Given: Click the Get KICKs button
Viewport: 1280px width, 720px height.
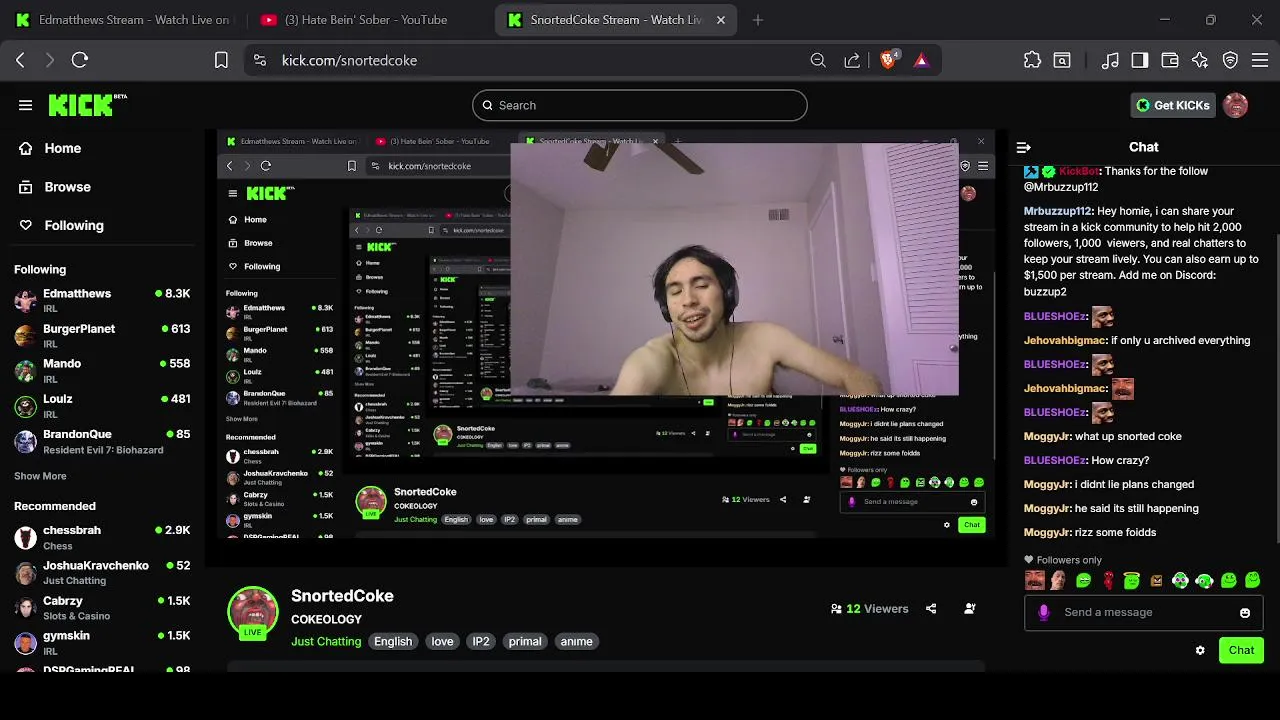Looking at the screenshot, I should click(1173, 105).
